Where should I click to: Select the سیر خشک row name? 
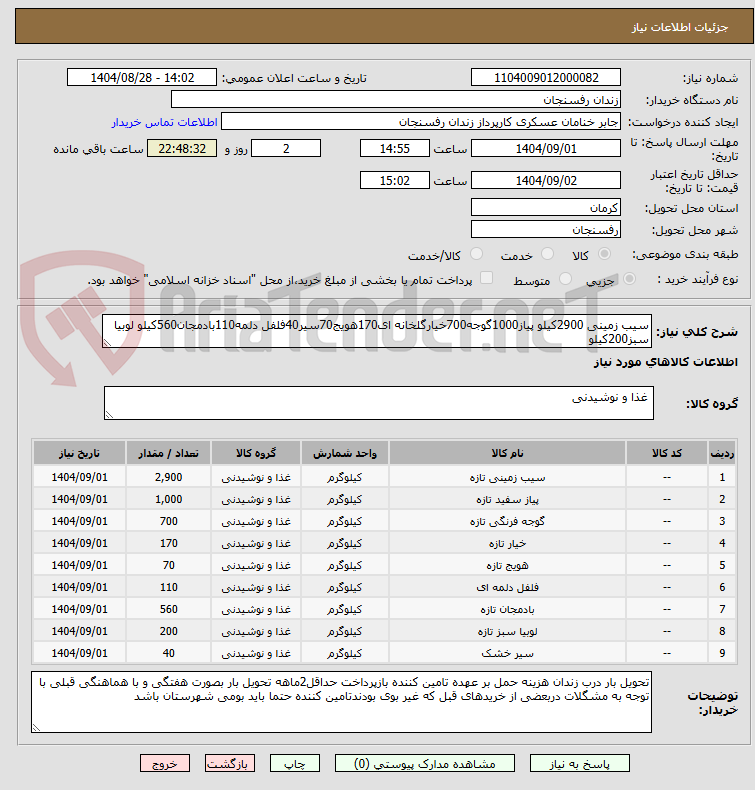click(507, 653)
